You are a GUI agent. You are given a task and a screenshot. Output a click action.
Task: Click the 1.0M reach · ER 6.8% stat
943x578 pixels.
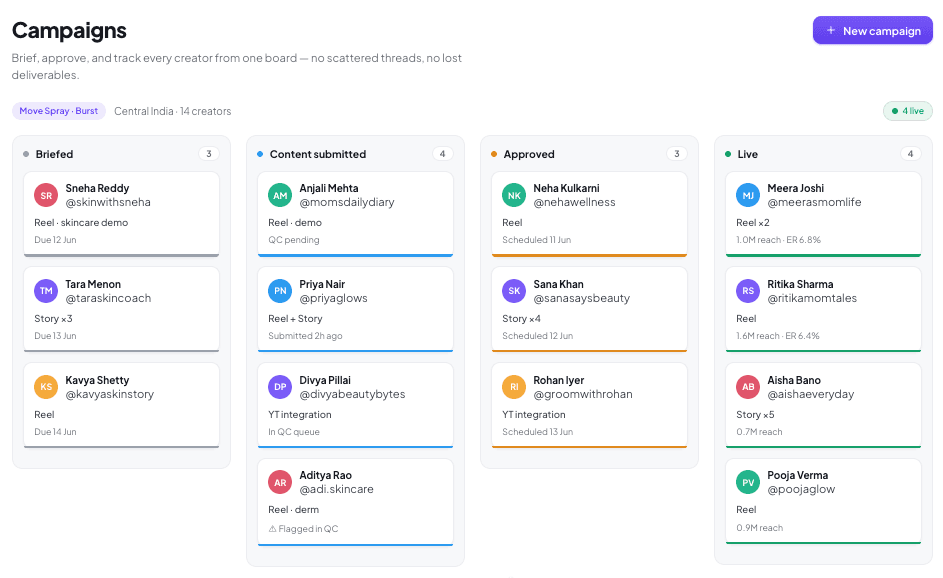point(778,239)
